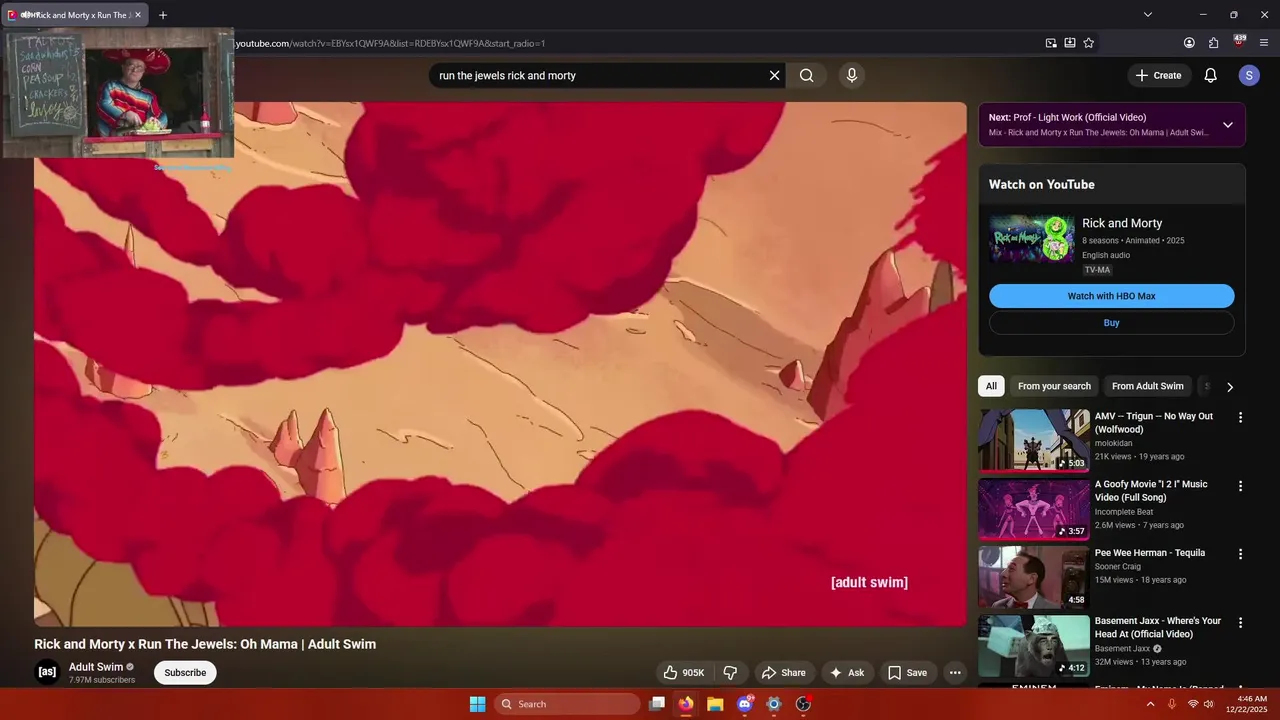Open list all tabs dropdown
1280x720 pixels.
(x=1148, y=15)
